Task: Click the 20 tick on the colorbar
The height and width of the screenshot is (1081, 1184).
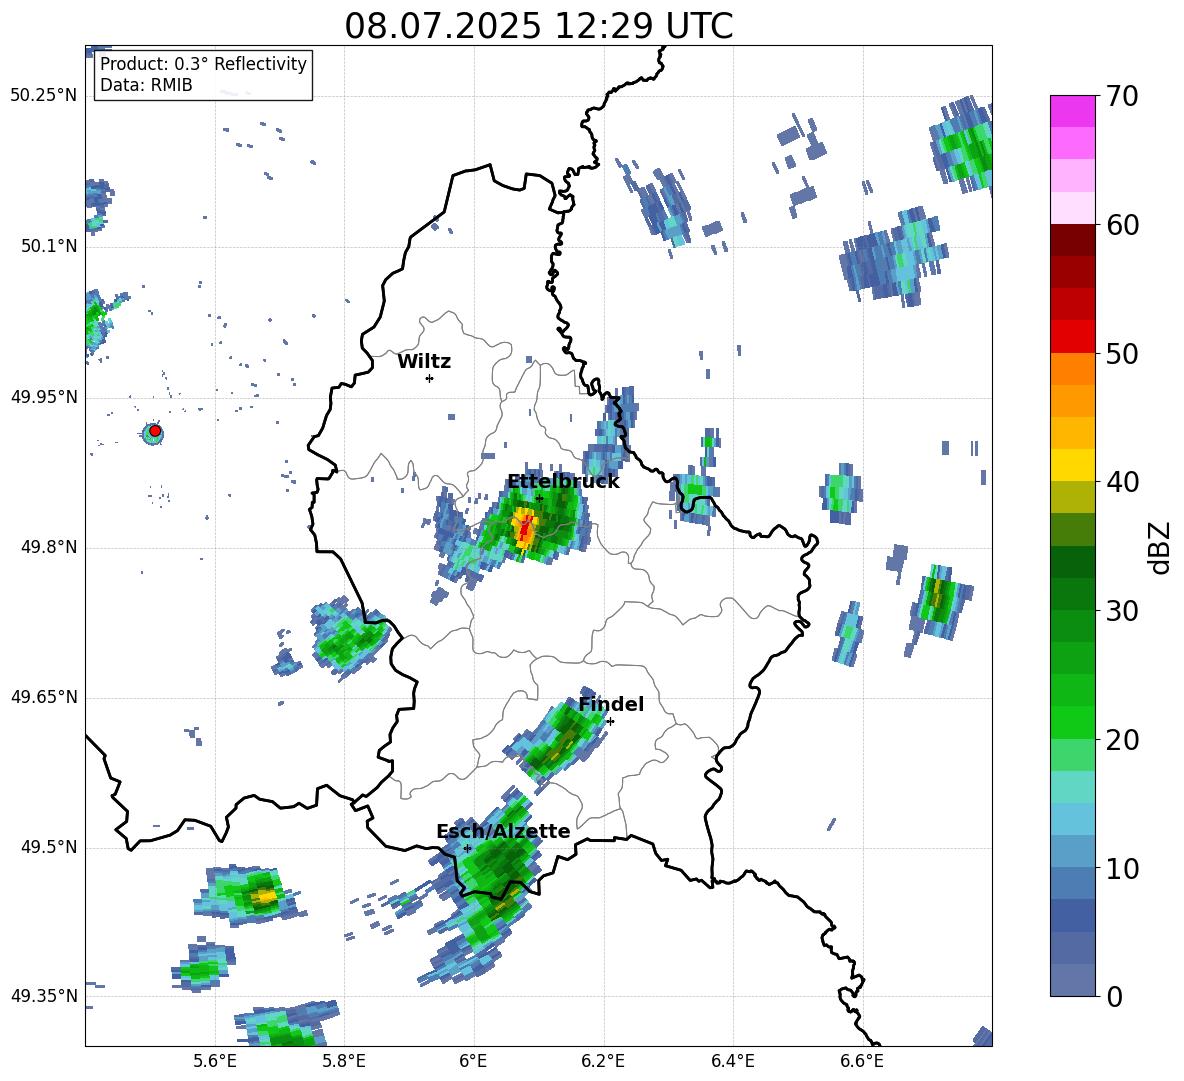Action: point(1122,739)
